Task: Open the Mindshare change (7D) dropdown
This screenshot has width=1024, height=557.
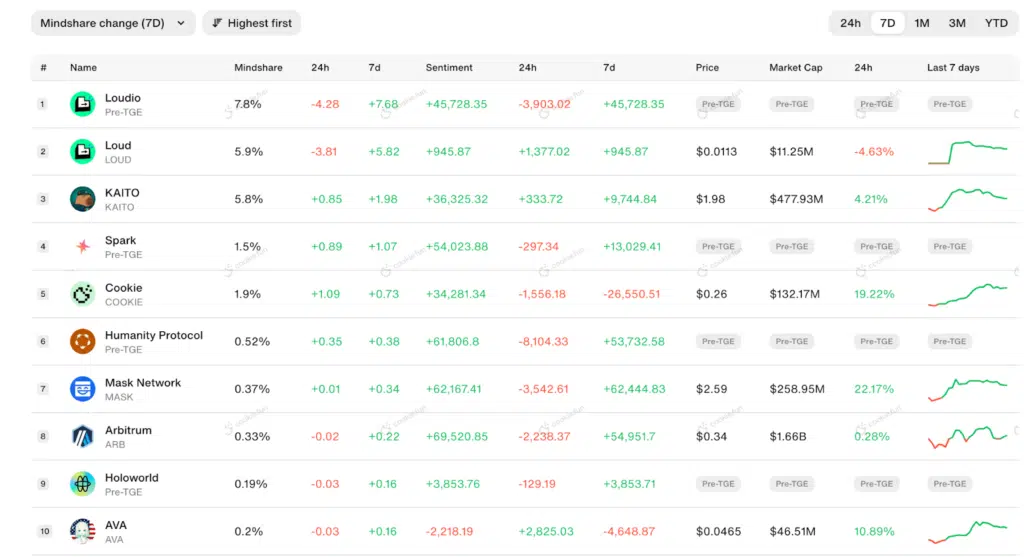Action: (113, 23)
